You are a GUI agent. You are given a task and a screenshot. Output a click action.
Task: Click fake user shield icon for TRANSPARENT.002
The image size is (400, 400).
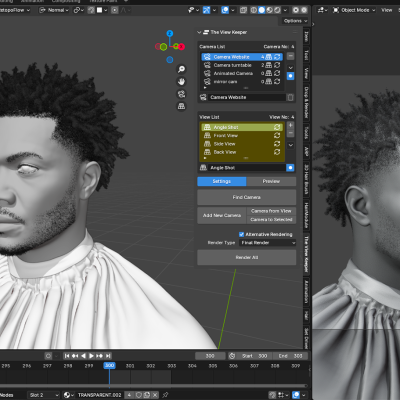pos(139,395)
